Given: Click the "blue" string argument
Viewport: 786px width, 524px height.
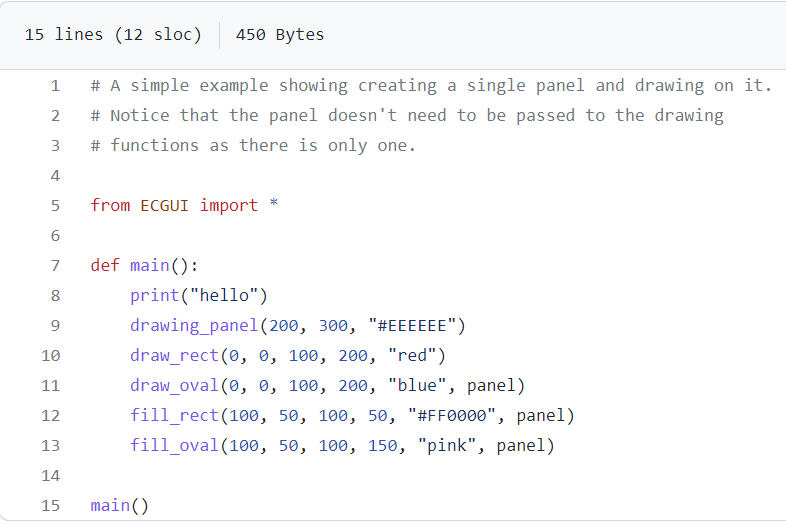Looking at the screenshot, I should tap(417, 386).
